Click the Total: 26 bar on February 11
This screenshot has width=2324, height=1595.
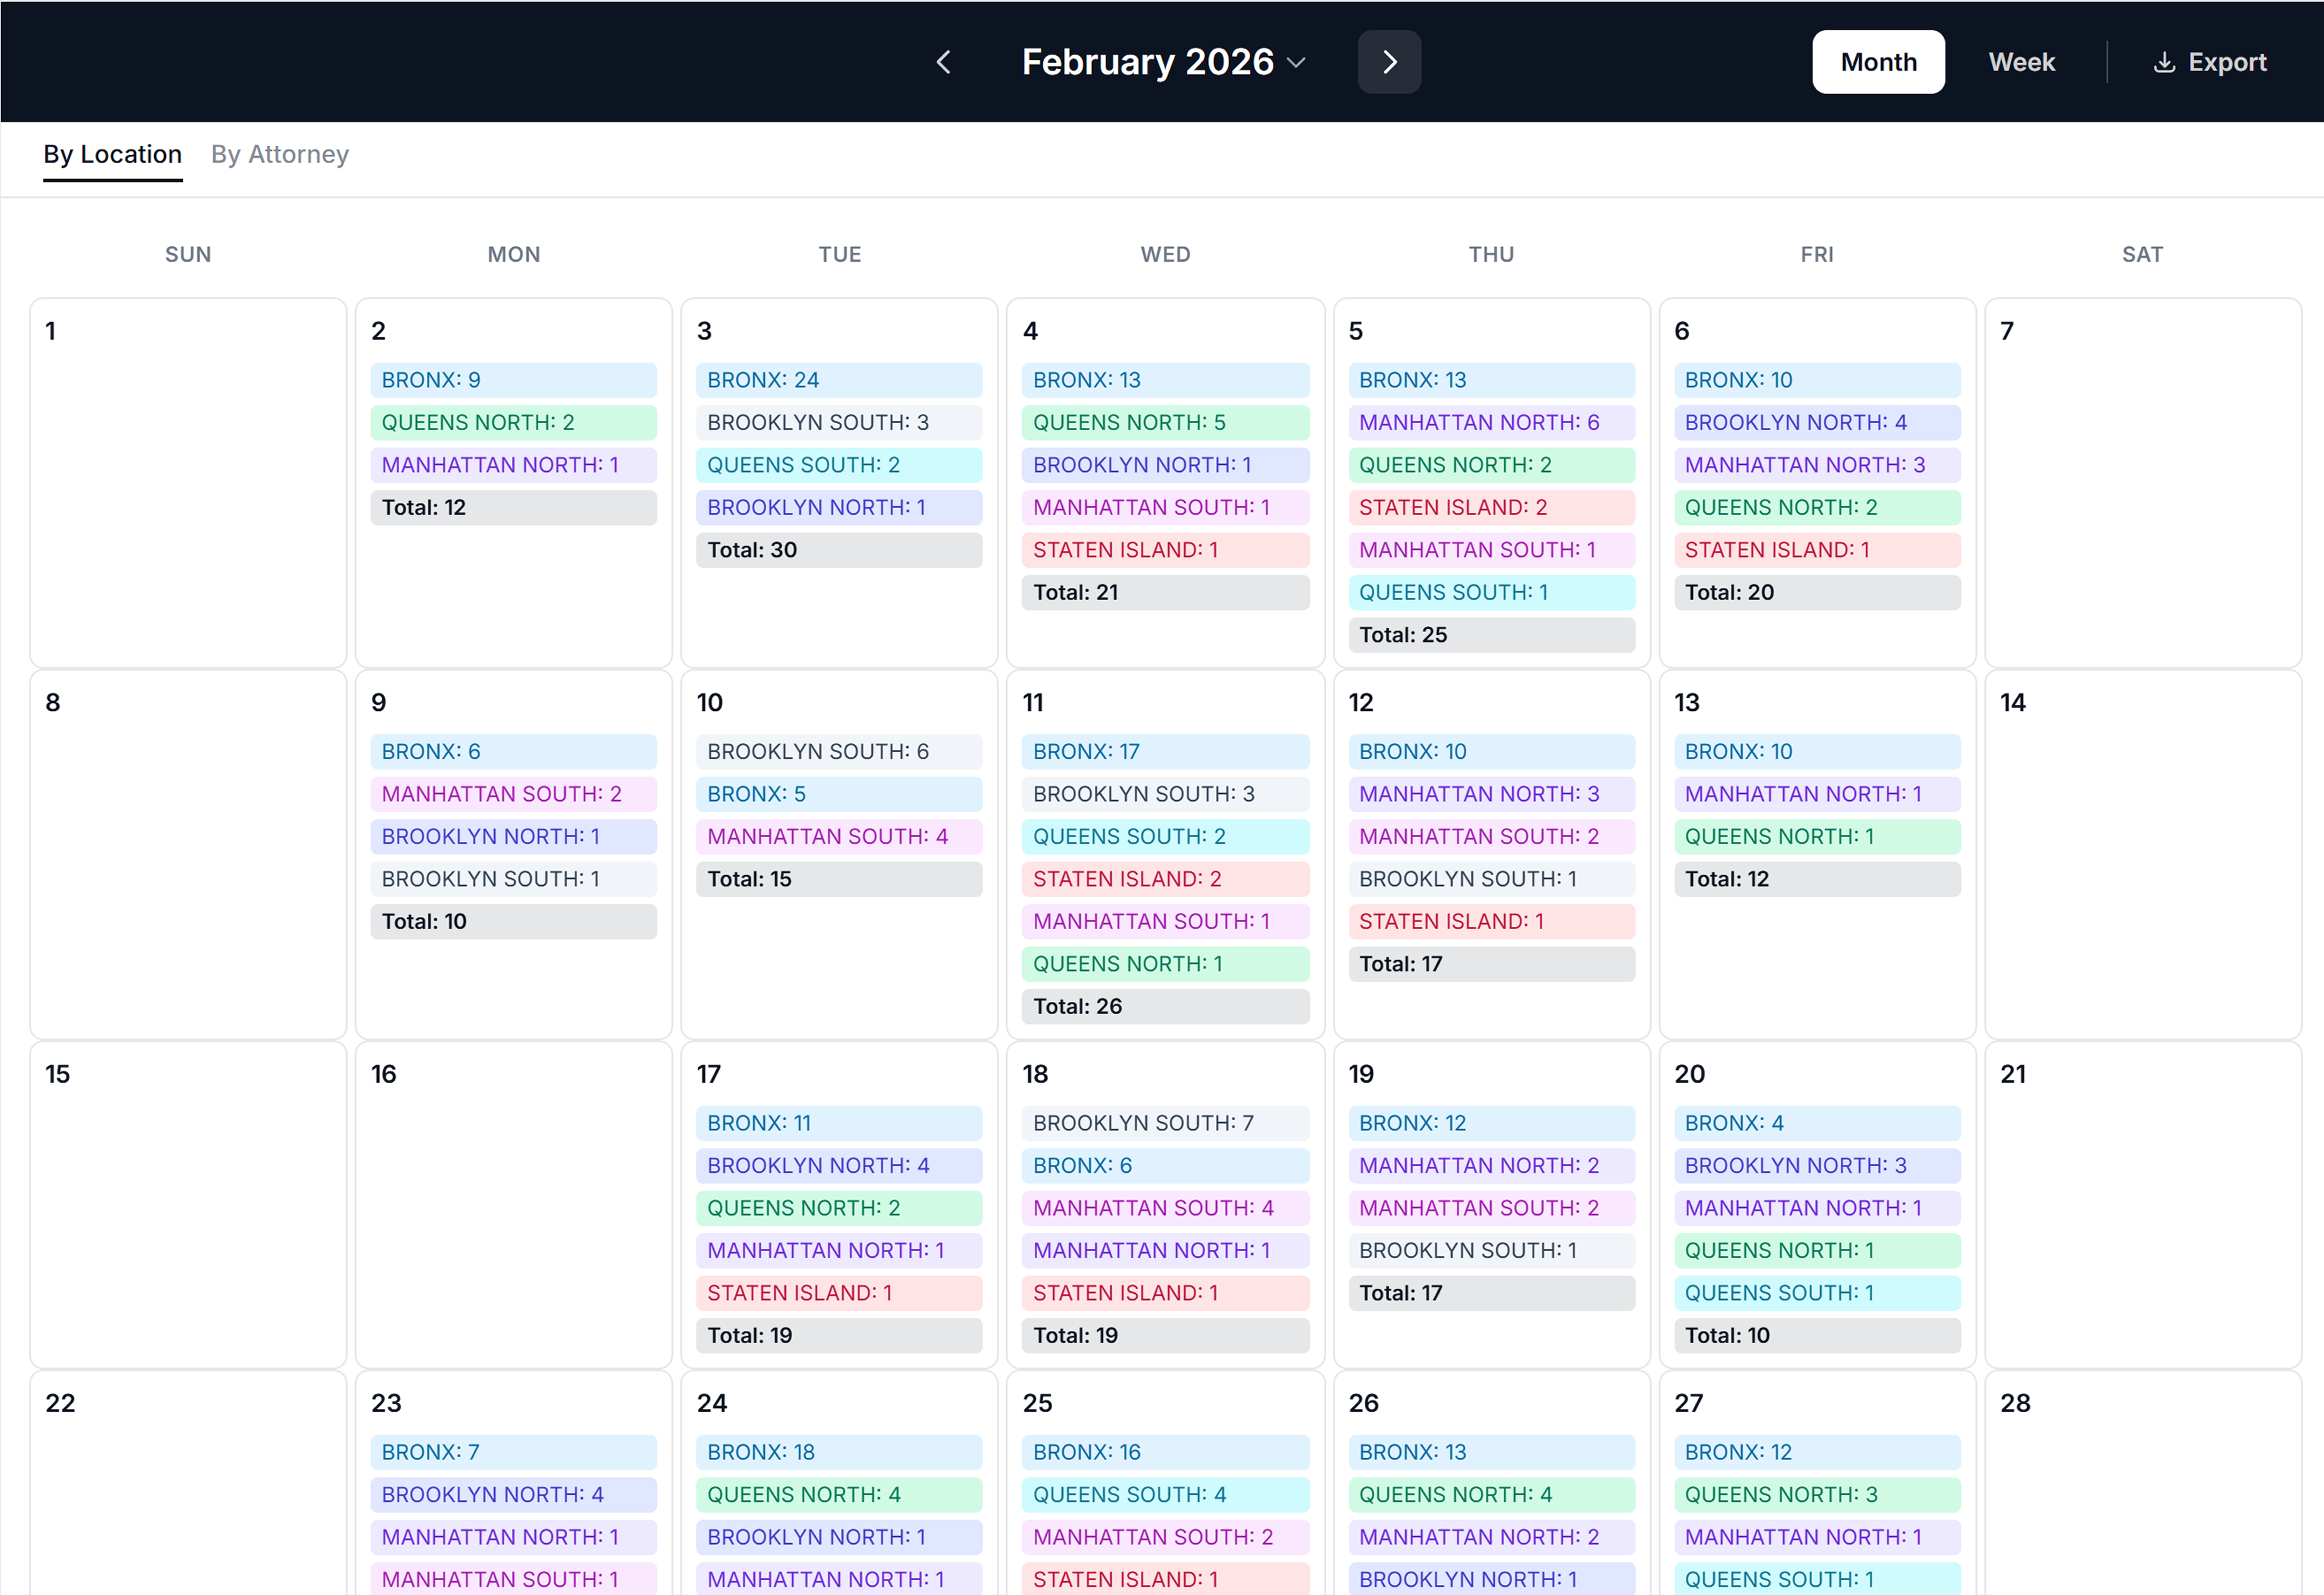[x=1165, y=1006]
